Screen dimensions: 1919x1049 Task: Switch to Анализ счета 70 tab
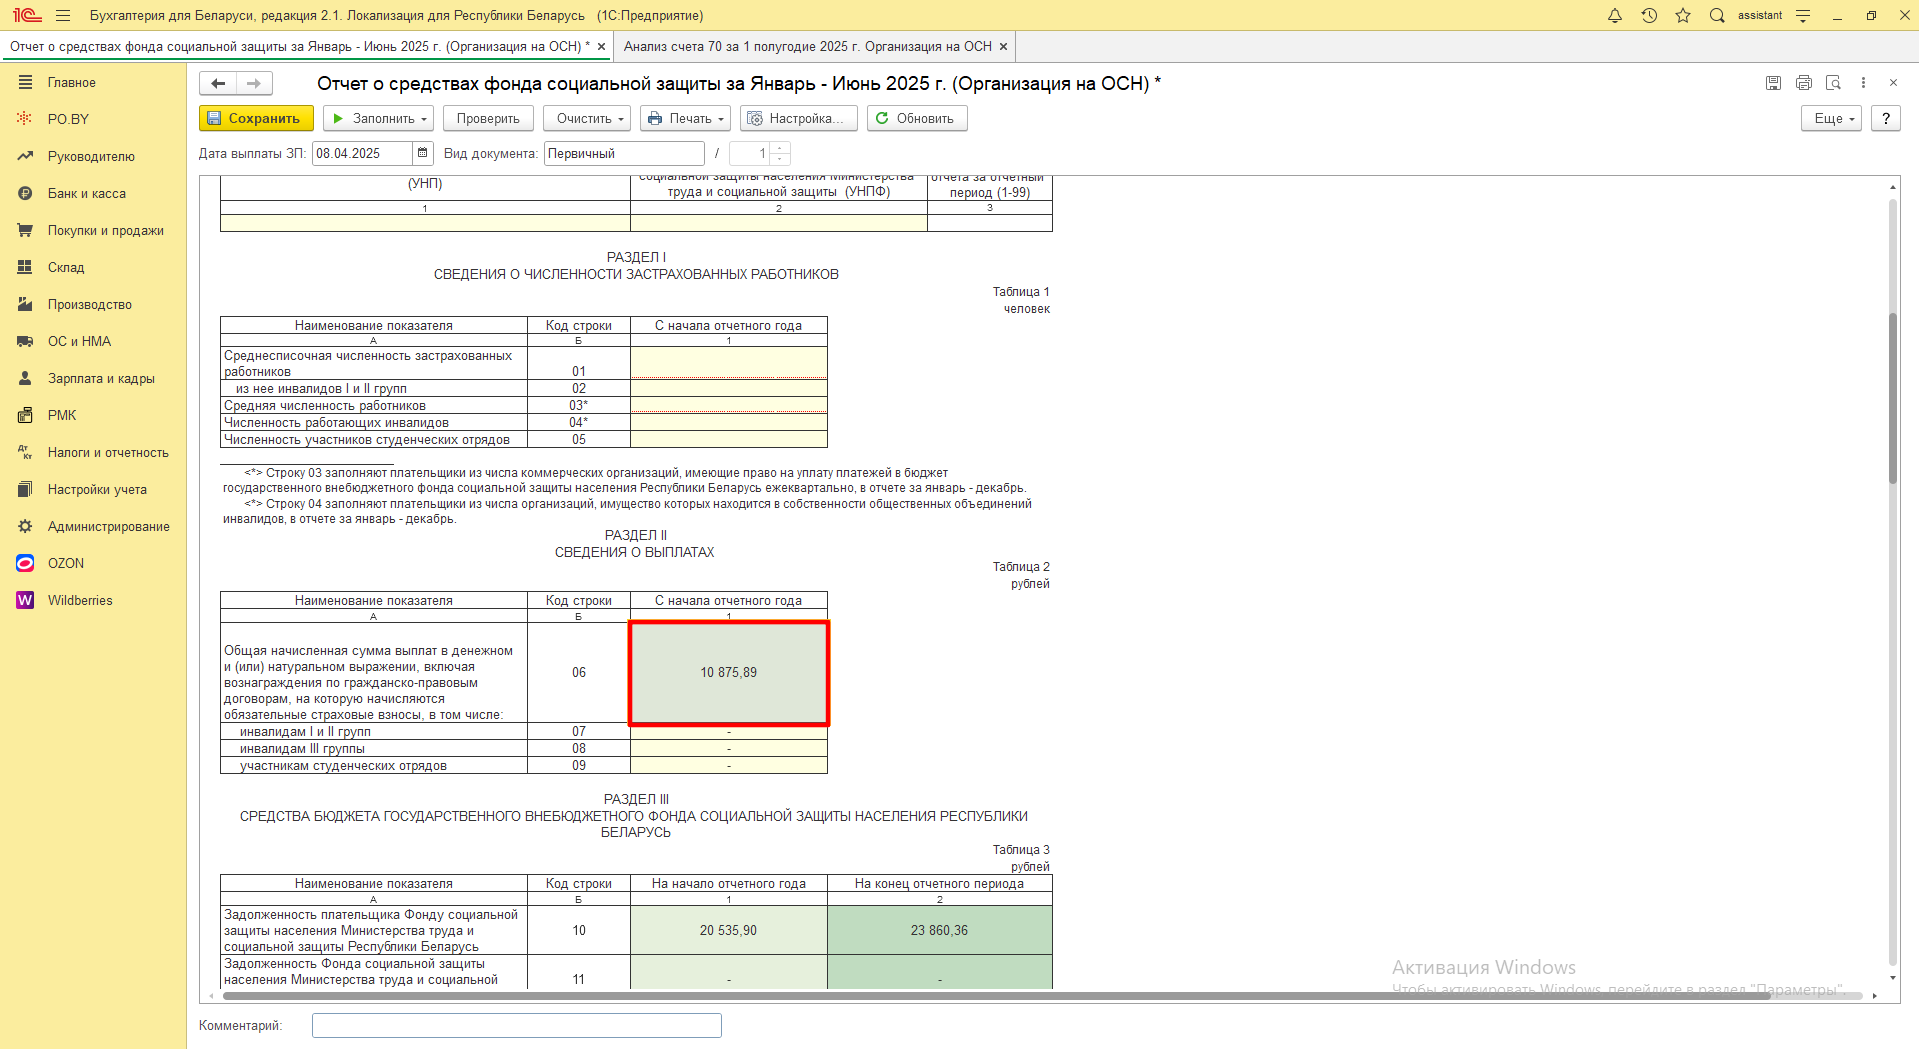807,46
